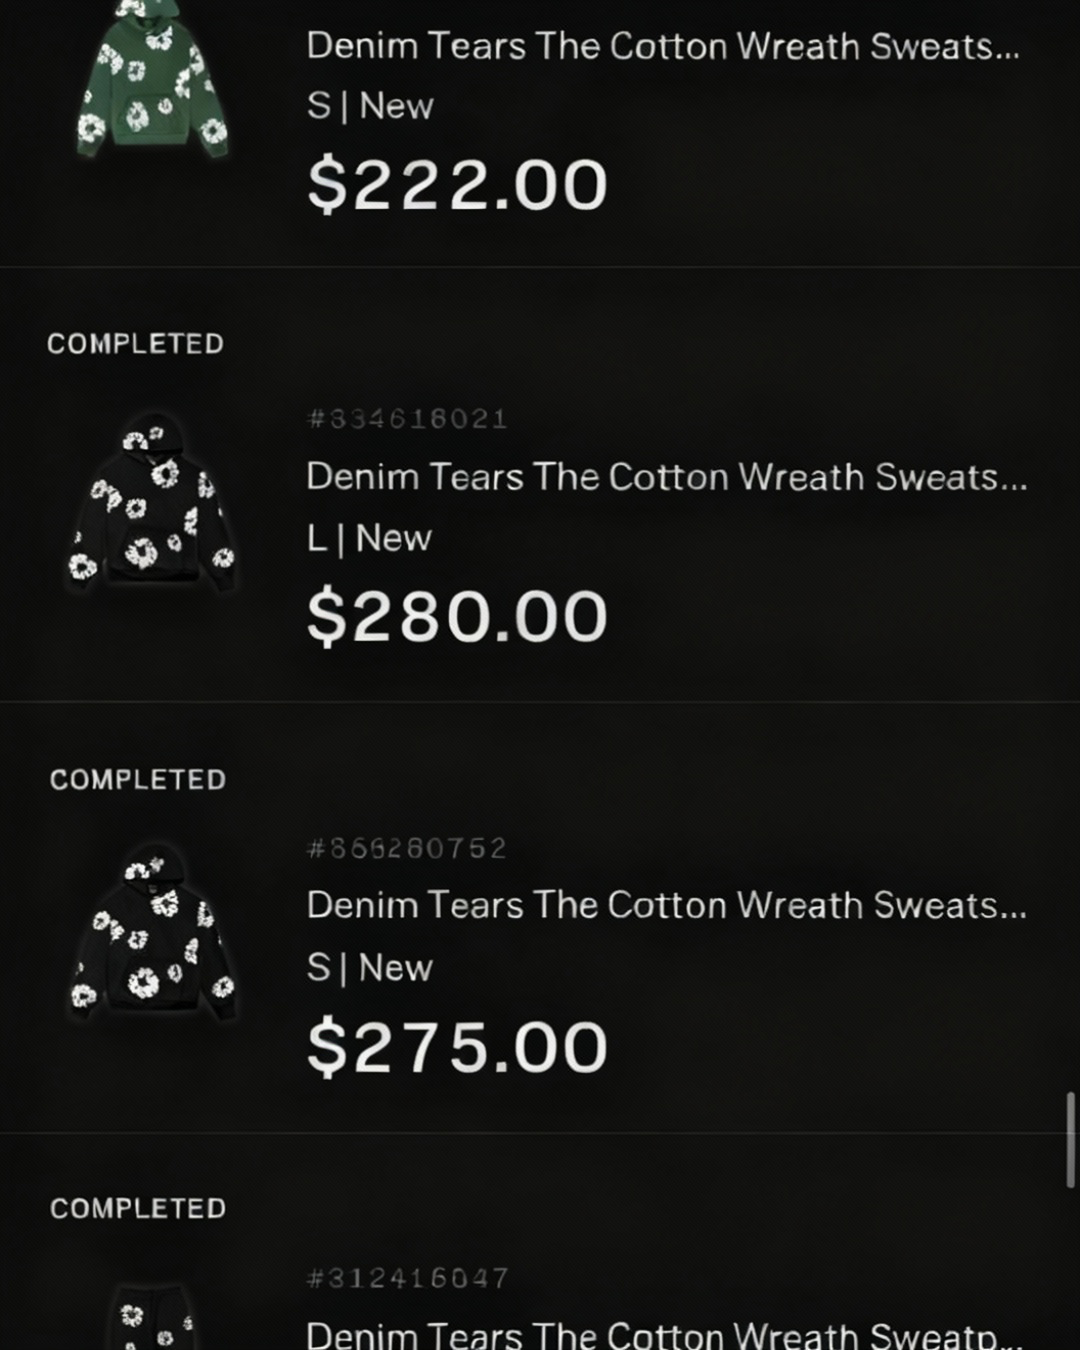Image resolution: width=1080 pixels, height=1350 pixels.
Task: Select order number #334616021
Action: click(408, 419)
